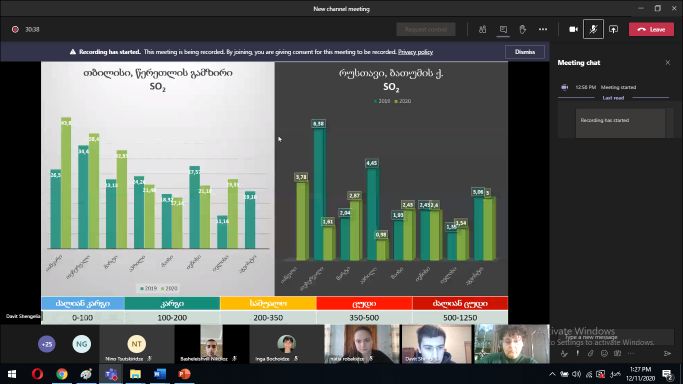Open the share content tray
The width and height of the screenshot is (683, 384).
point(613,30)
